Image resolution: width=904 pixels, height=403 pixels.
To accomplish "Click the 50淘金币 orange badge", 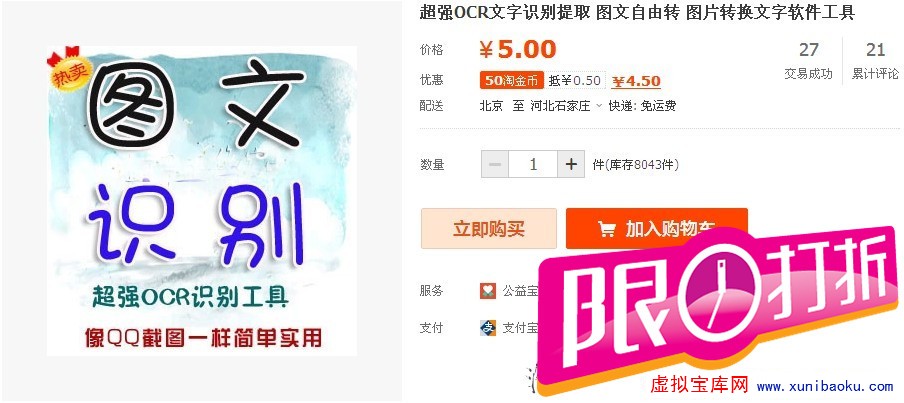I will click(x=511, y=81).
